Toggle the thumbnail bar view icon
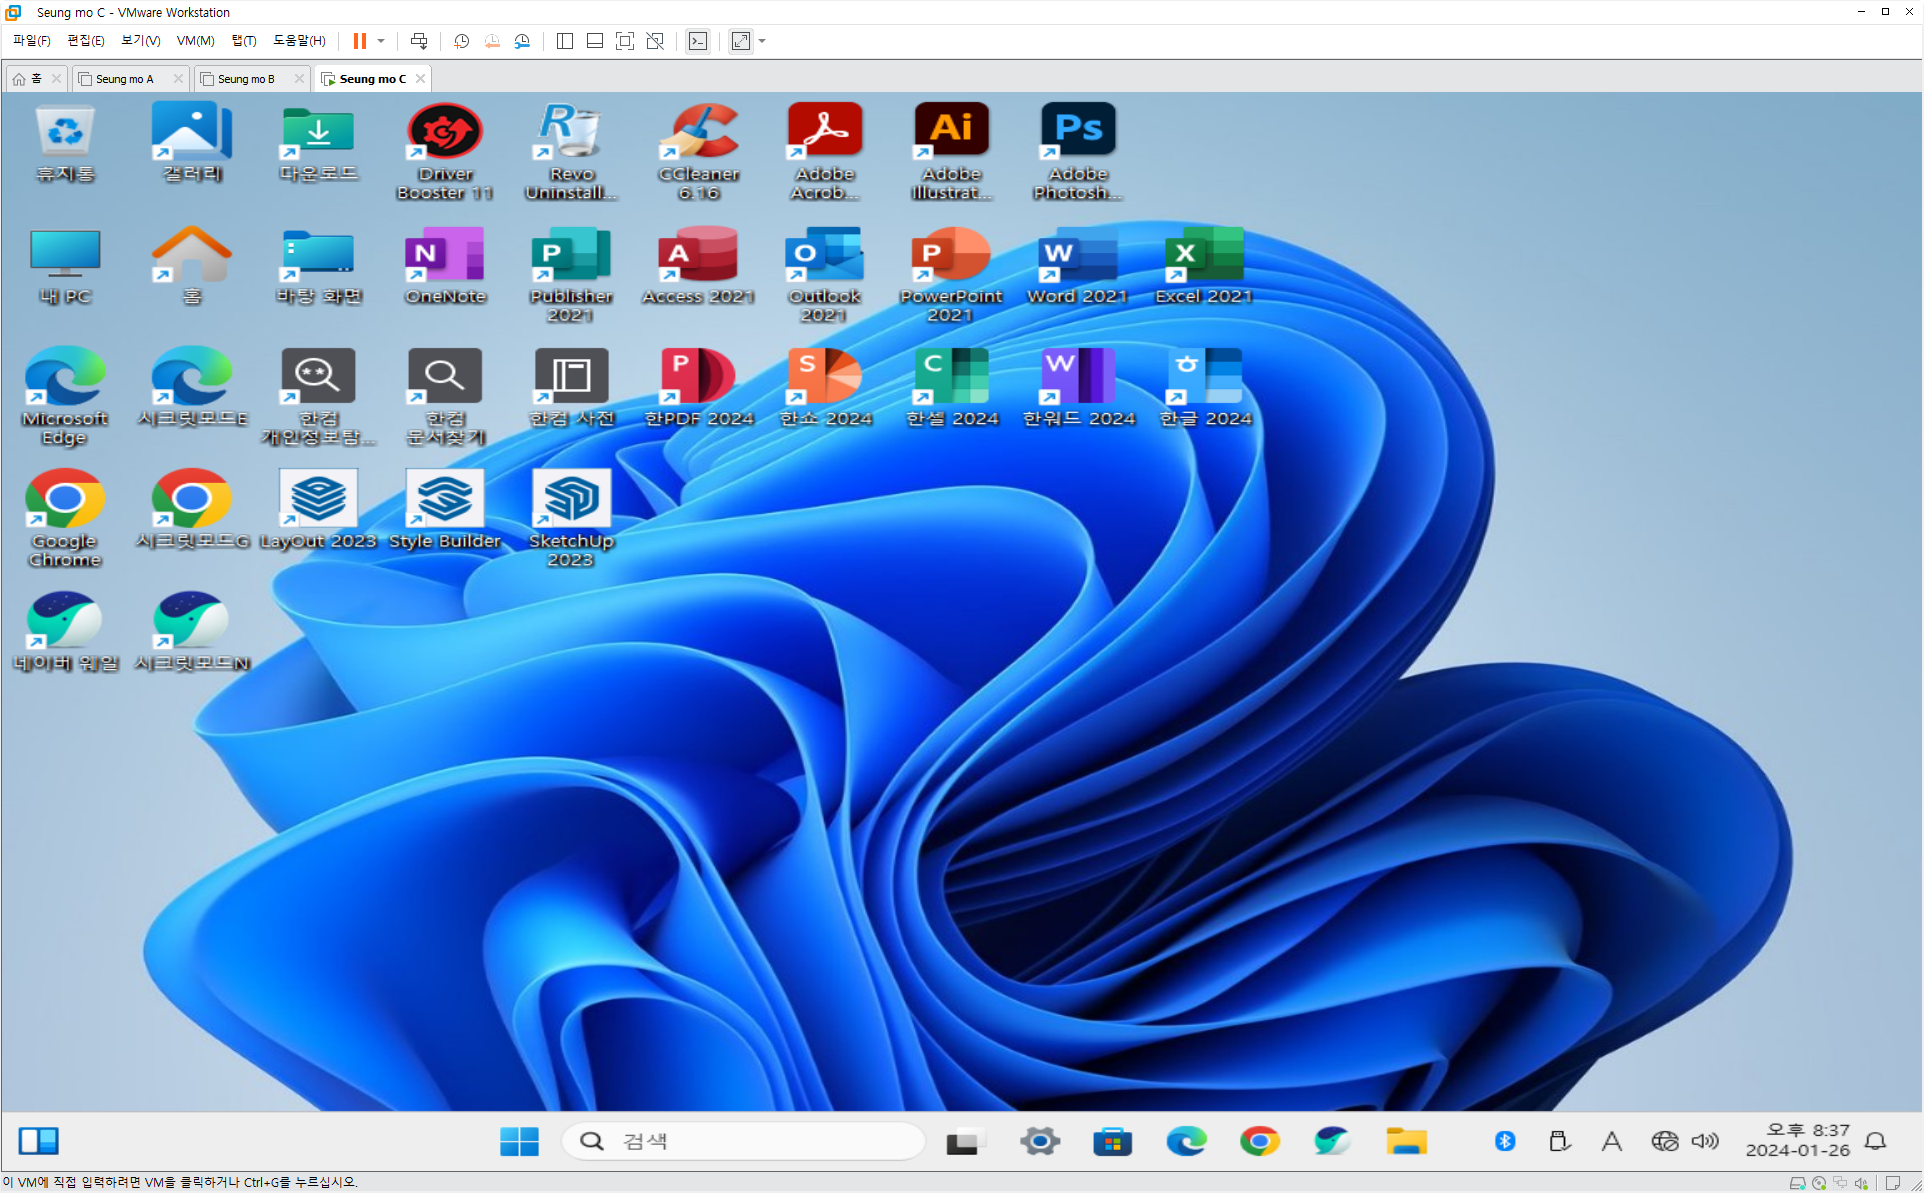This screenshot has width=1924, height=1193. 595,41
